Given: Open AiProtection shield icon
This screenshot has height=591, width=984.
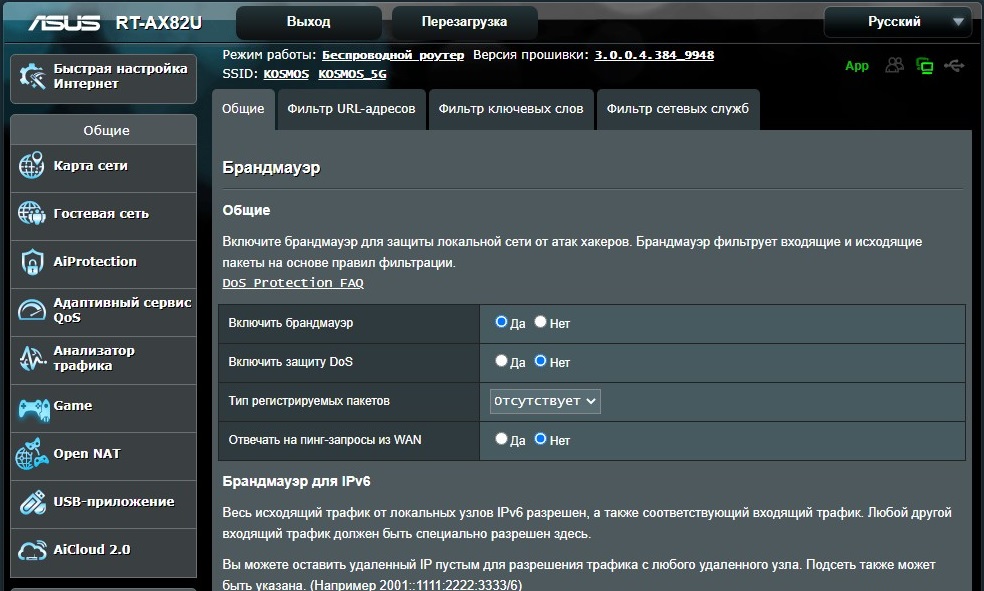Looking at the screenshot, I should click(32, 262).
